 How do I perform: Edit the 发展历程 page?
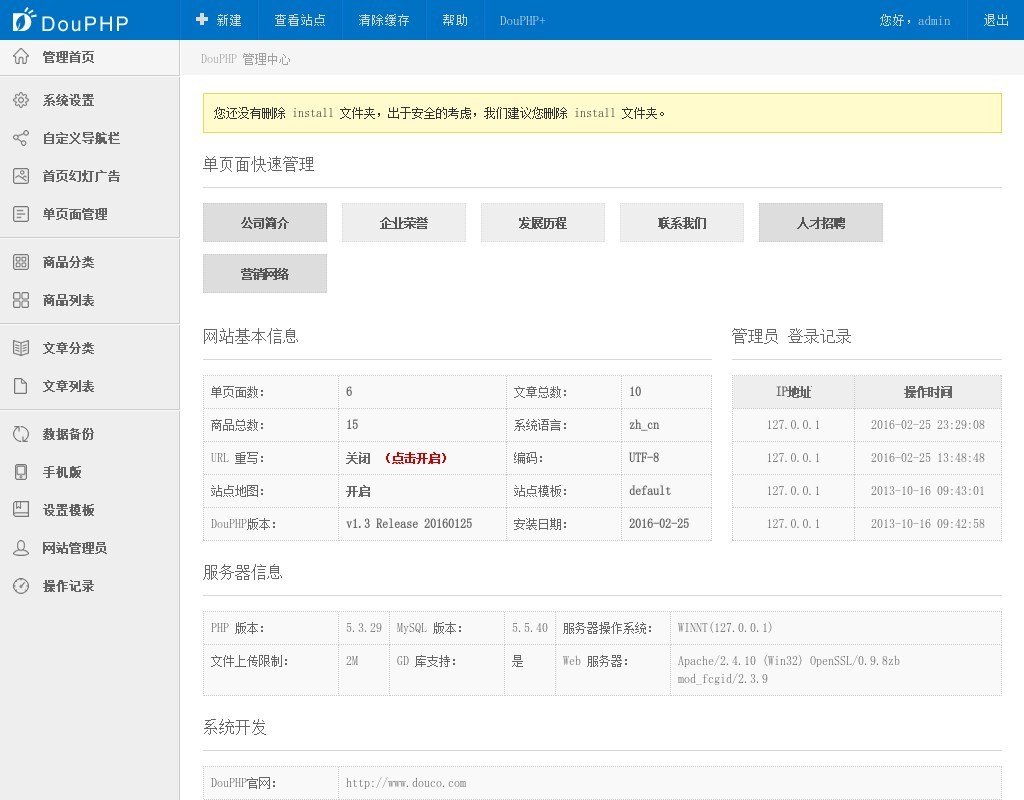tap(543, 223)
